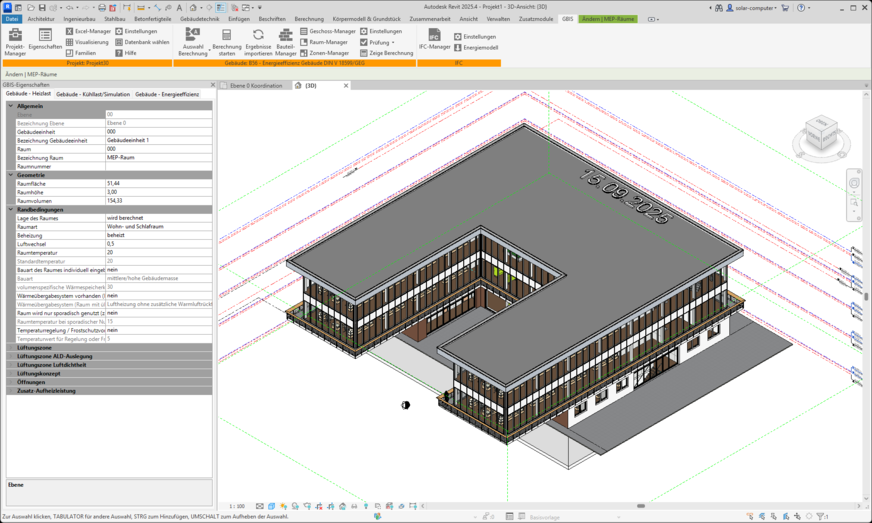Select the Text tool (A) in quick access toolbar
The image size is (872, 523).
[x=179, y=8]
